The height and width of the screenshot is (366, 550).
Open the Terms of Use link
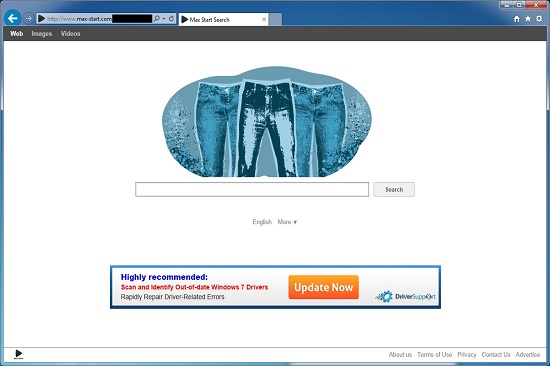click(435, 354)
